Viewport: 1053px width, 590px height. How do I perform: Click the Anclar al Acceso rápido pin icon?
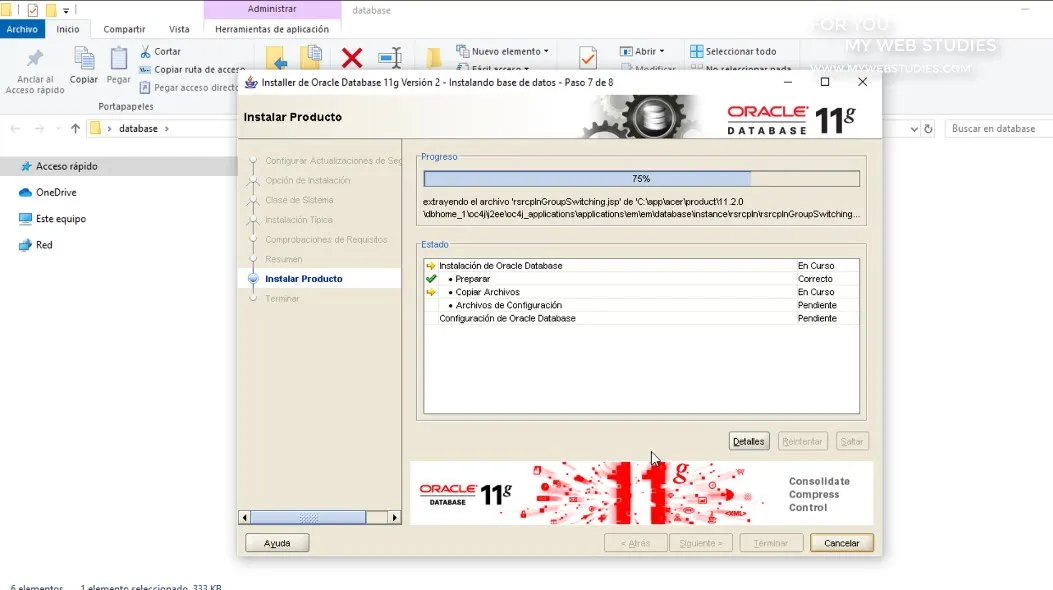point(35,60)
